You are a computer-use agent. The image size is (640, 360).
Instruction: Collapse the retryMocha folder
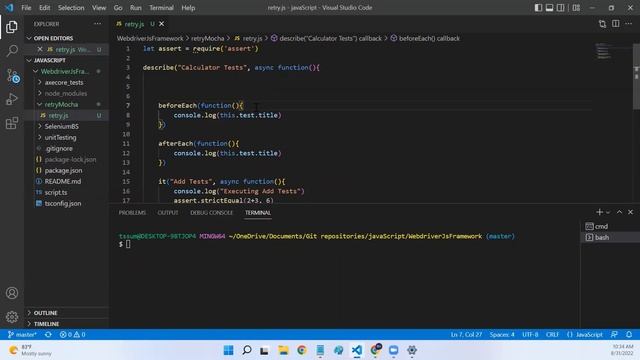(67, 104)
